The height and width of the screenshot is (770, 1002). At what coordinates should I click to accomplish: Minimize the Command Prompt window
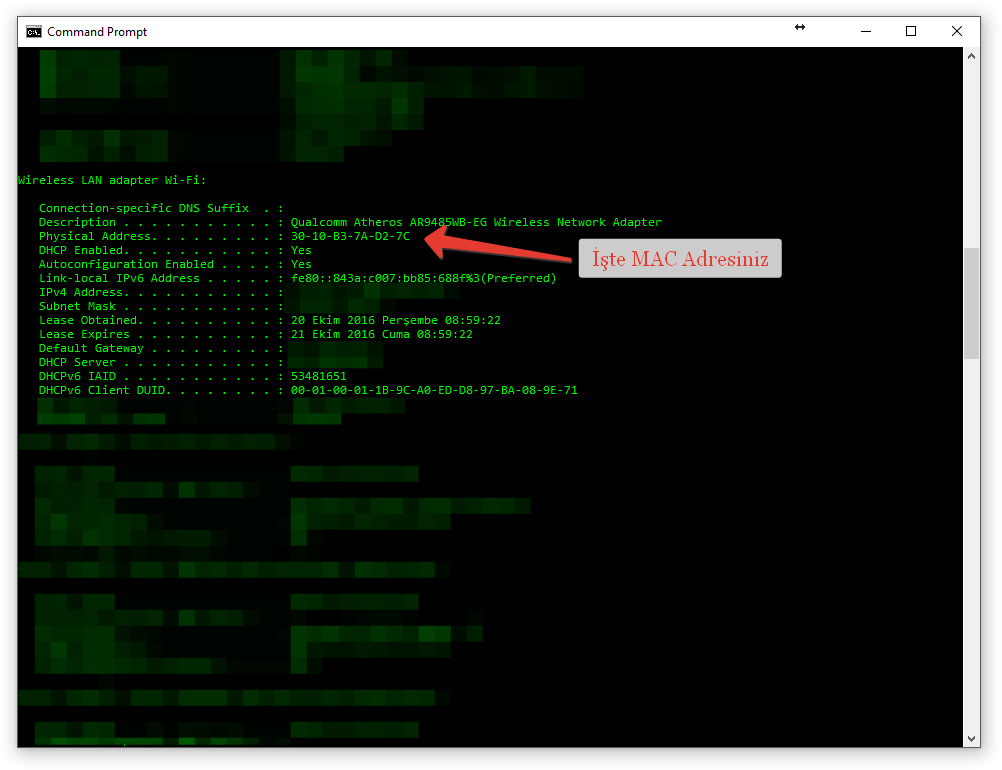[x=865, y=32]
